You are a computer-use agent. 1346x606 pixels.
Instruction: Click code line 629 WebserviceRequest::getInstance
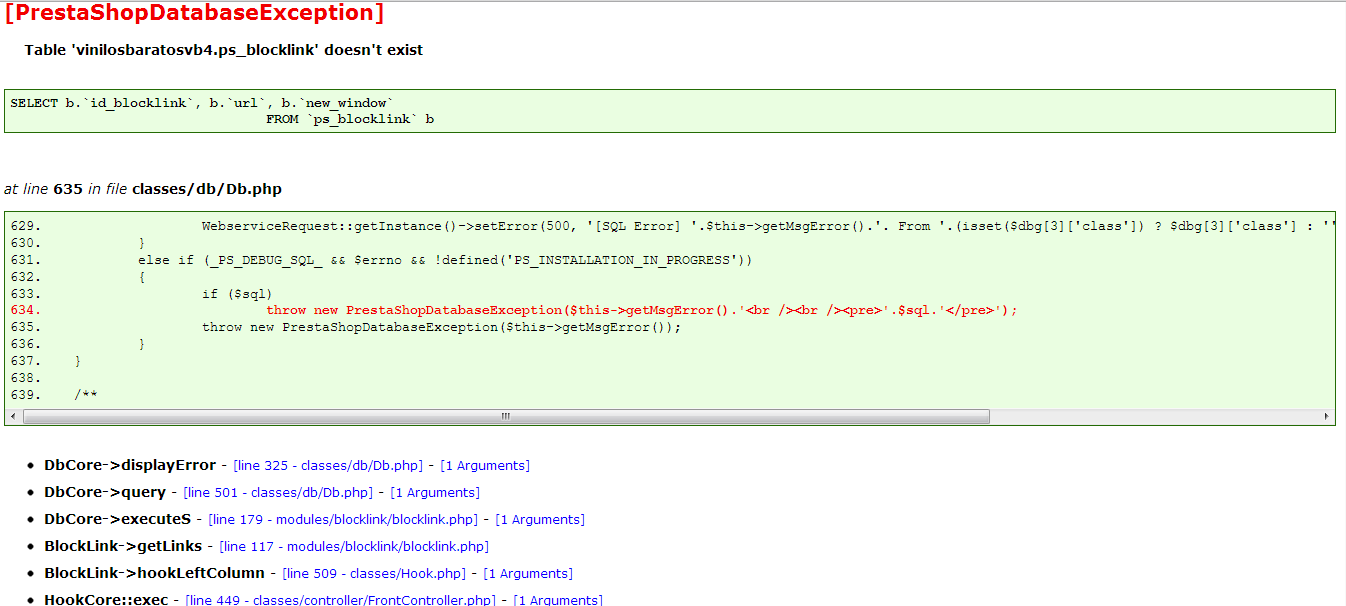[768, 226]
